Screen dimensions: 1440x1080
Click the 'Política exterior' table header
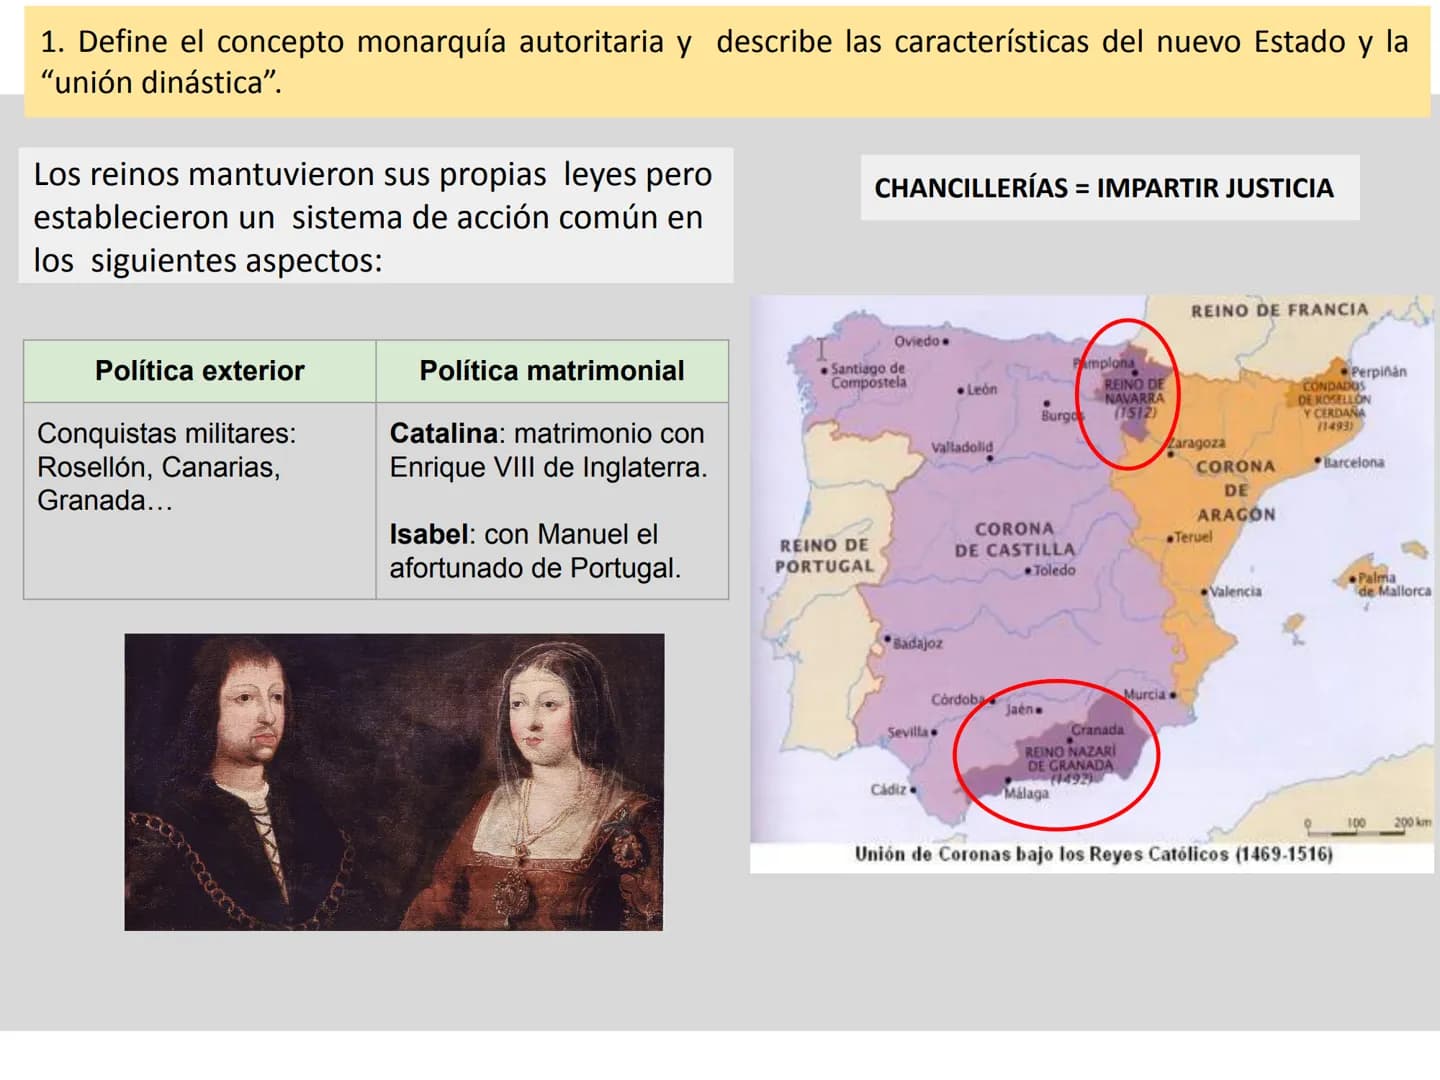click(200, 371)
